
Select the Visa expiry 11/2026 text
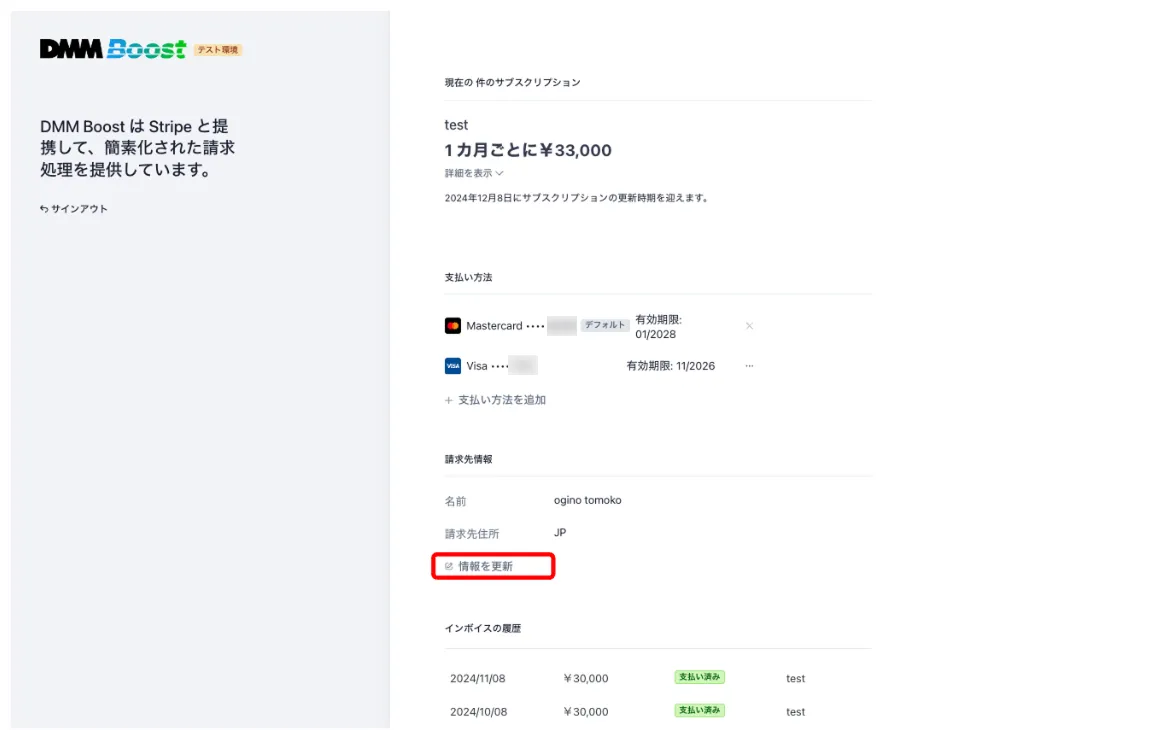[x=670, y=366]
